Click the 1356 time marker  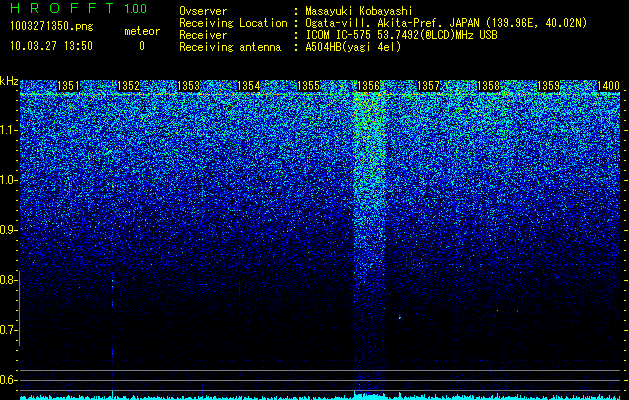coord(368,86)
